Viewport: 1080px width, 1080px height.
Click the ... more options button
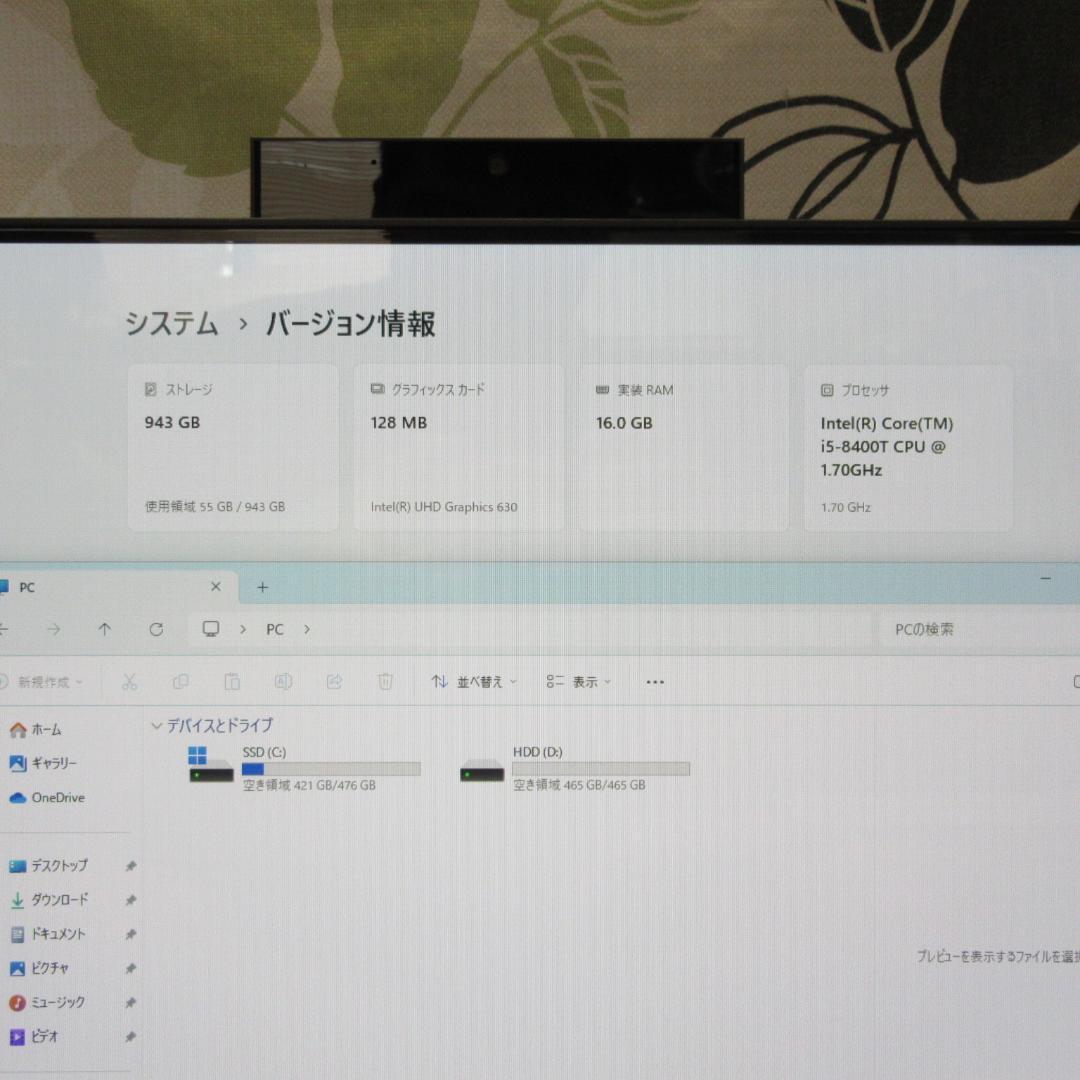tap(654, 681)
